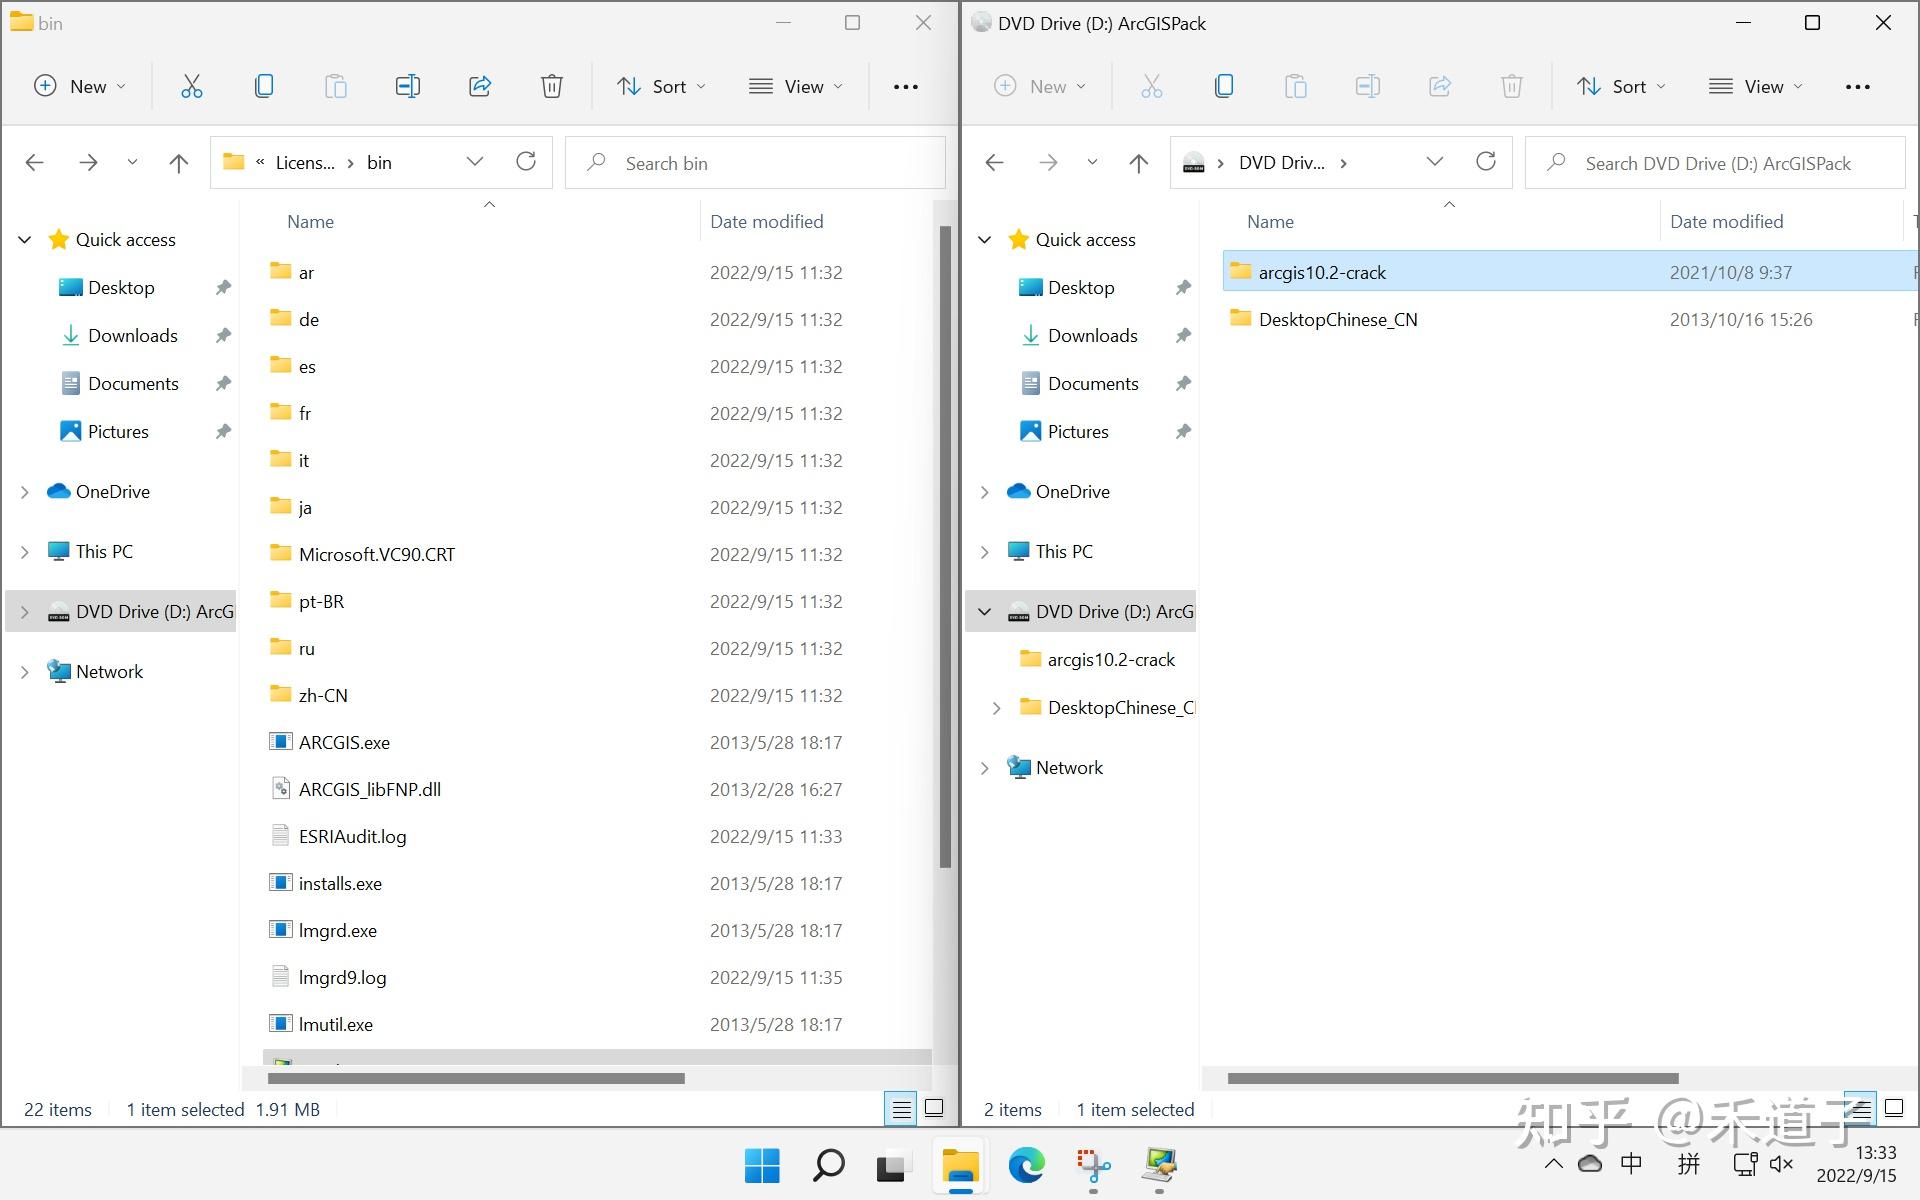1920x1200 pixels.
Task: Switch right pane to large thumbnails view
Action: pyautogui.click(x=1893, y=1108)
